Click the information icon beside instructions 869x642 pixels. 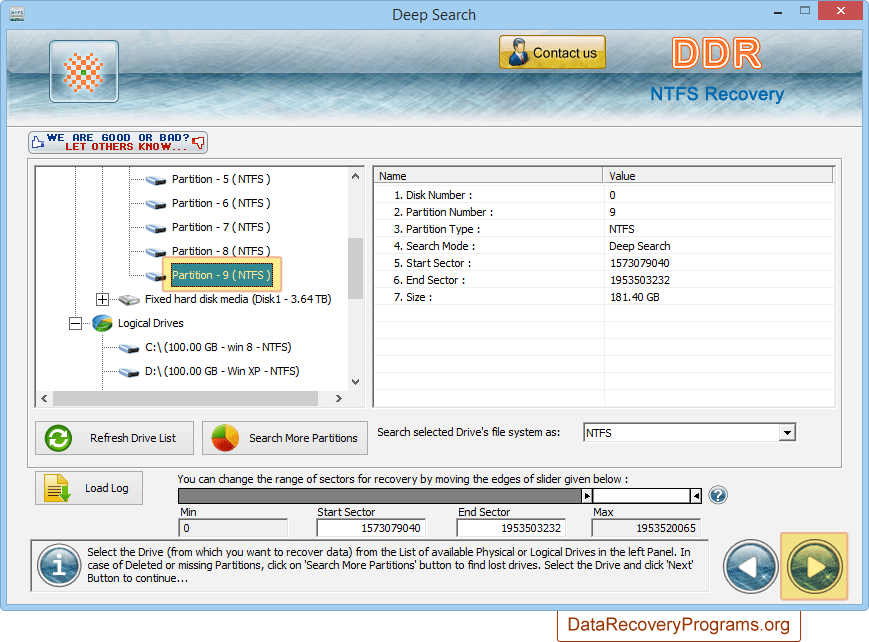[x=59, y=565]
